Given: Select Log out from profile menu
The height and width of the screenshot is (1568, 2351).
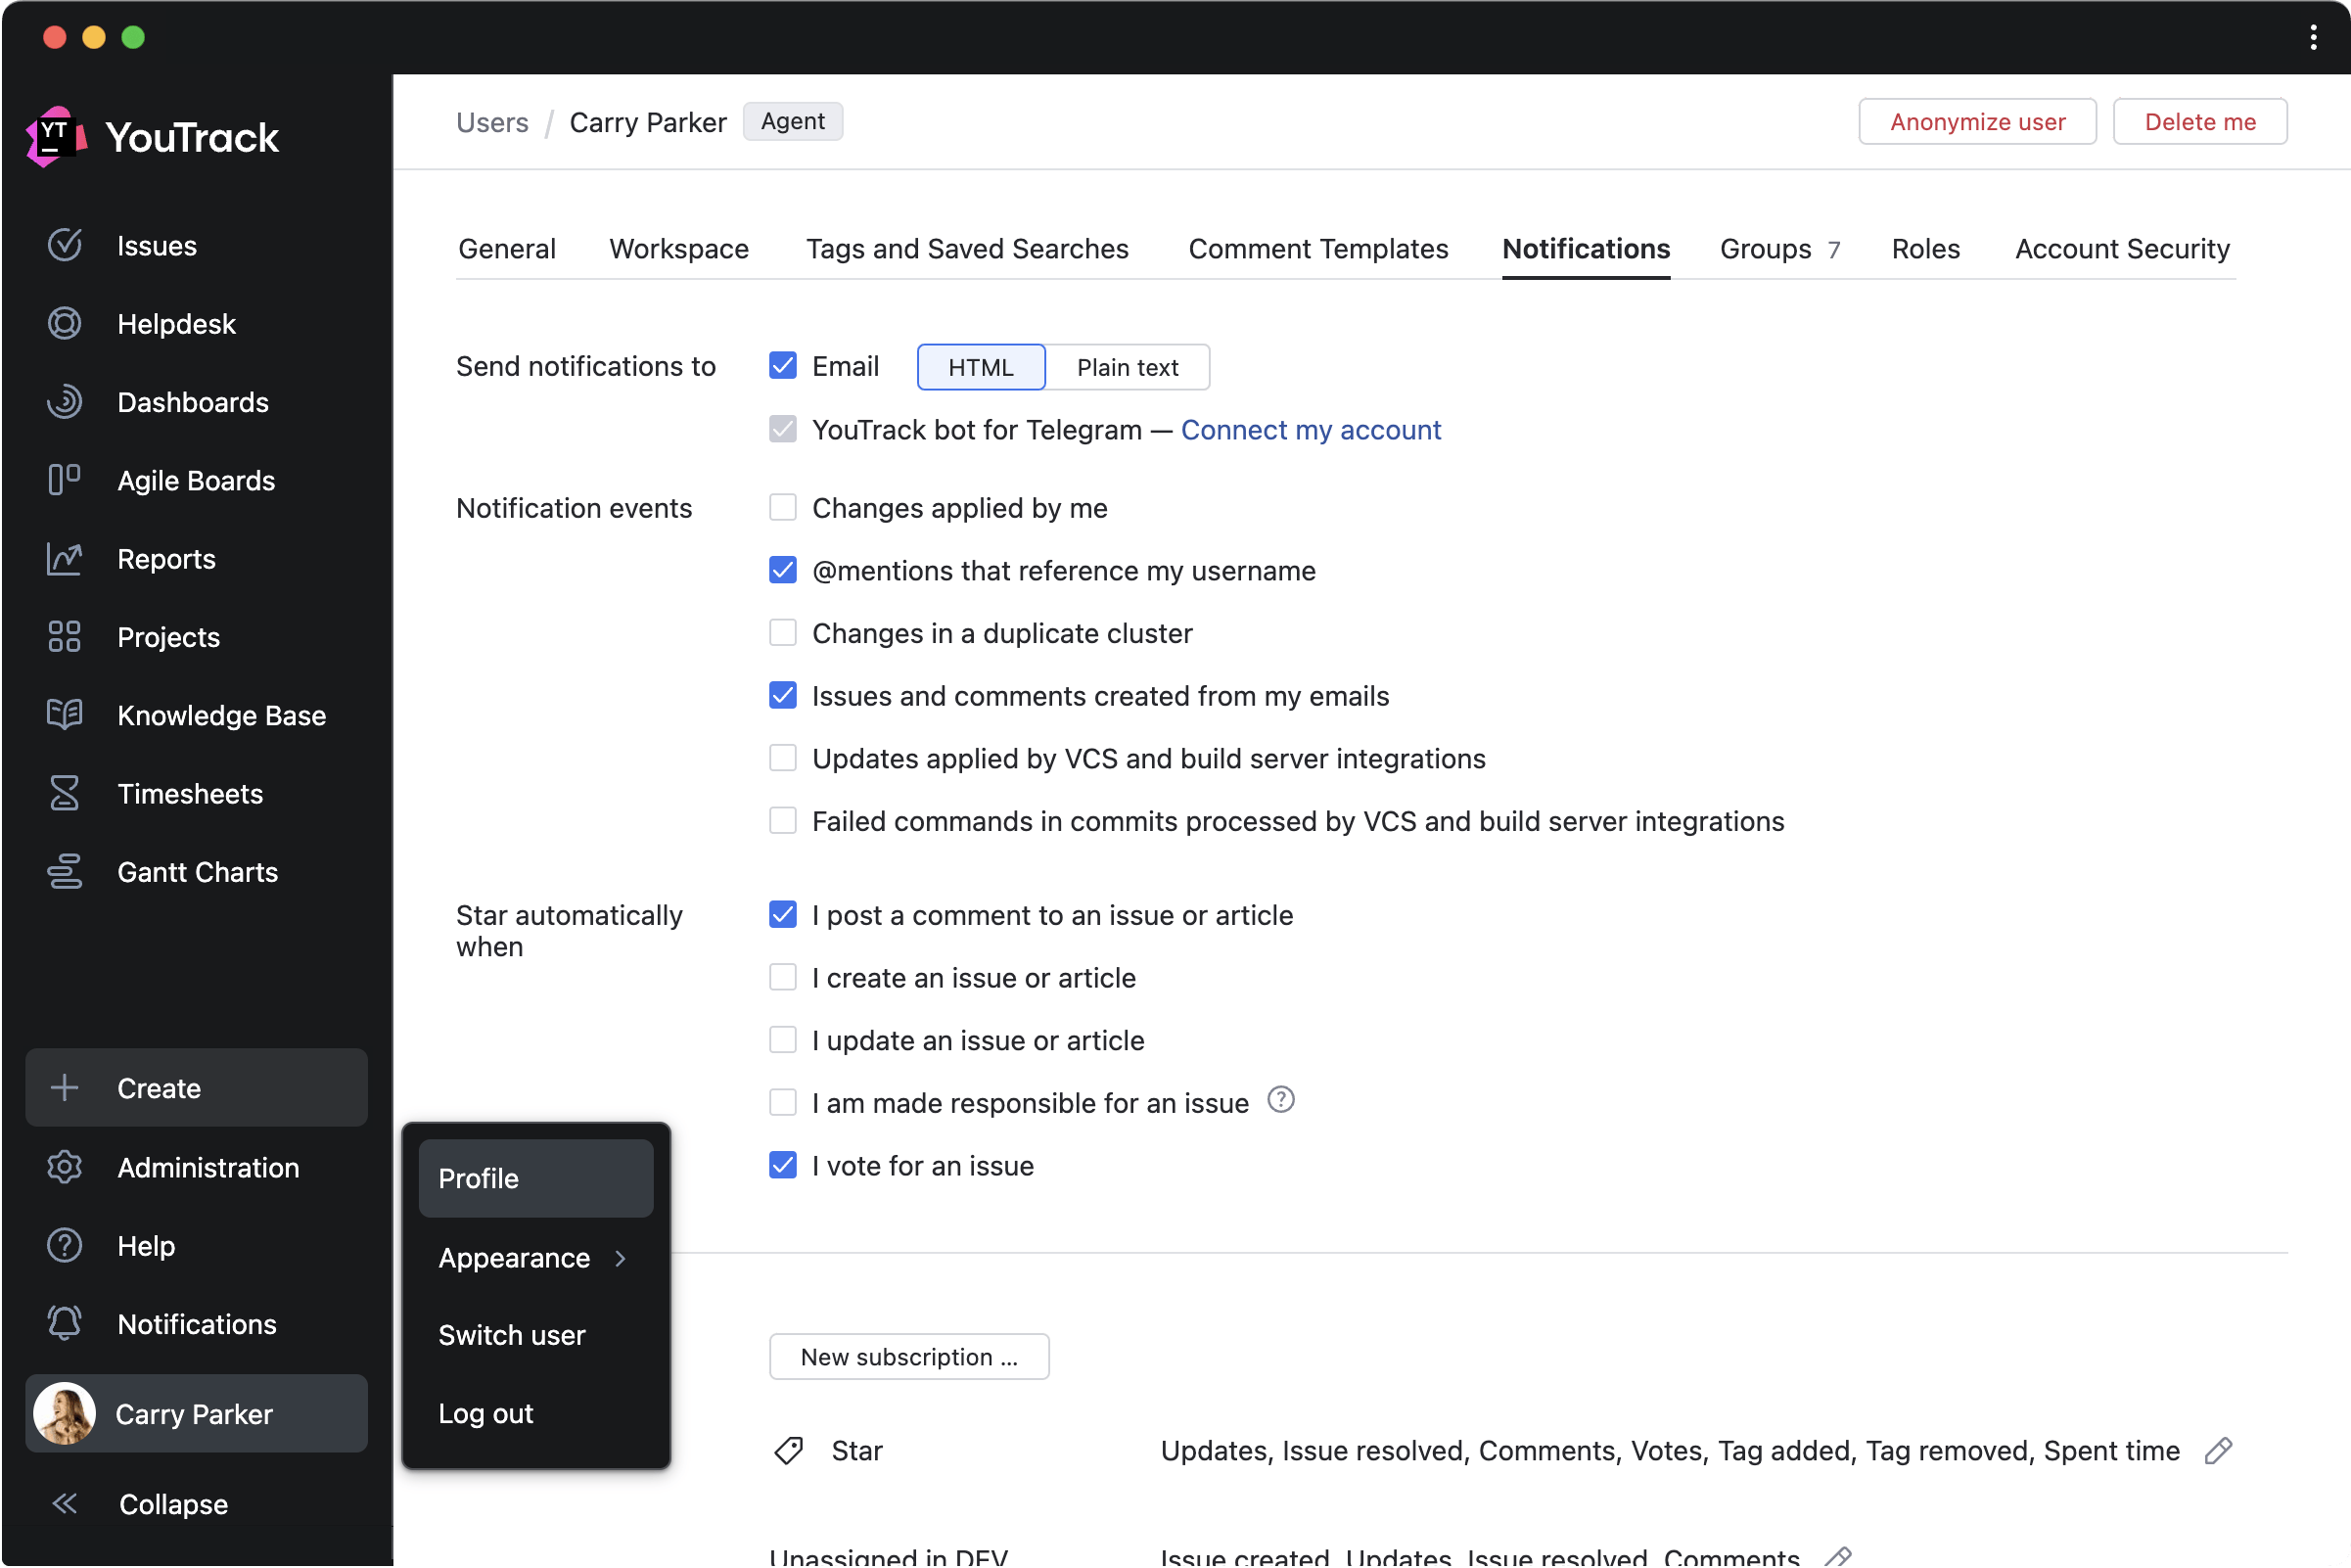Looking at the screenshot, I should (x=486, y=1413).
